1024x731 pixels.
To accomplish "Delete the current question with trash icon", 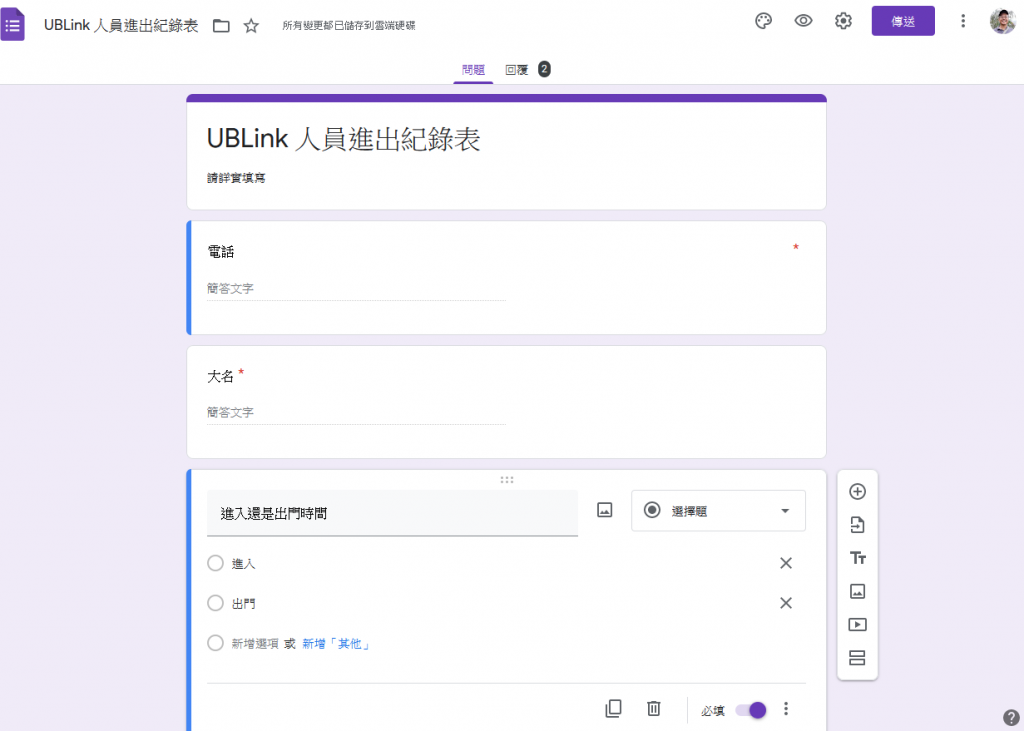I will [x=654, y=709].
